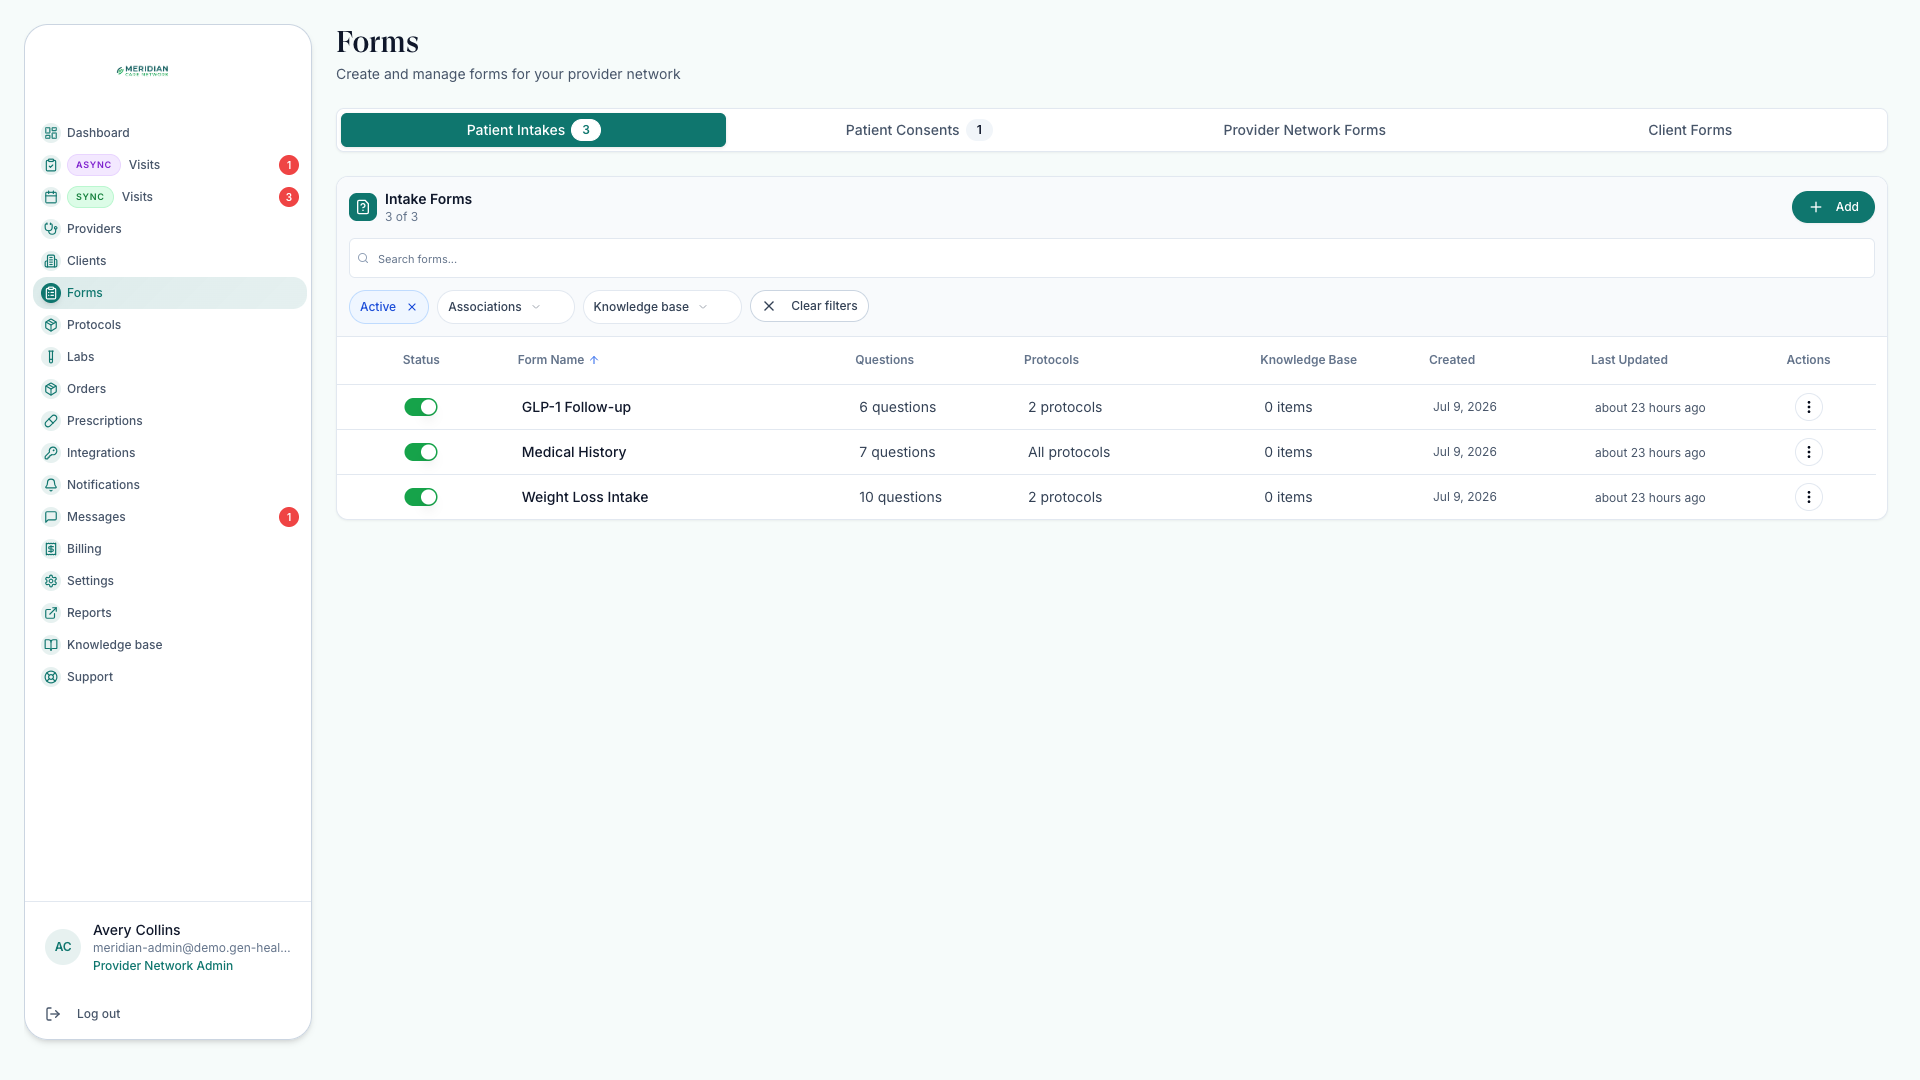Click the Notifications bell icon
The image size is (1920, 1080).
click(x=51, y=485)
